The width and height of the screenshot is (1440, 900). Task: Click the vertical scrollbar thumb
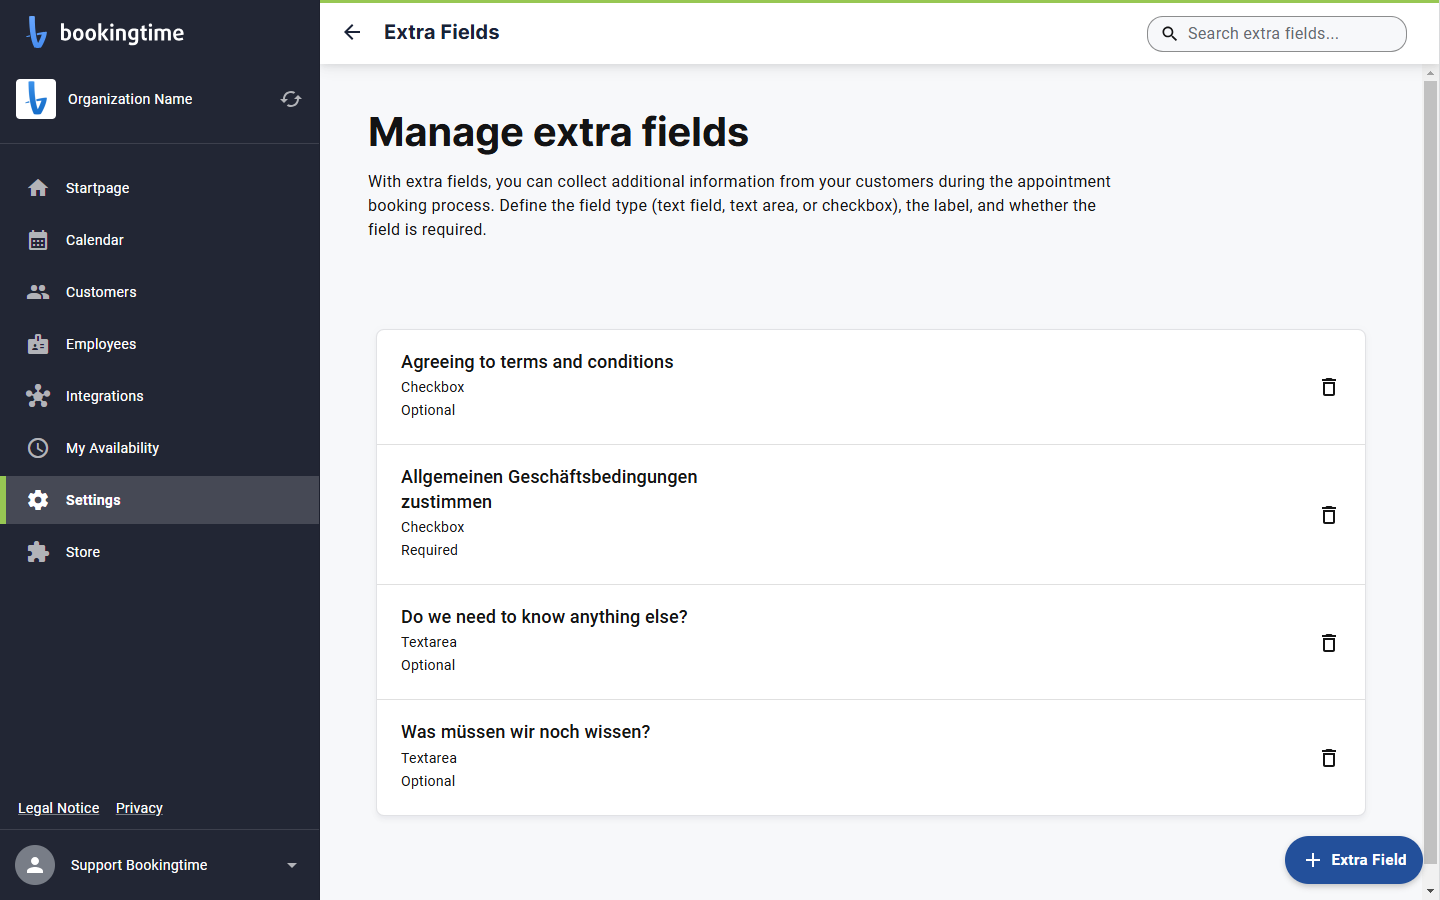[1430, 472]
